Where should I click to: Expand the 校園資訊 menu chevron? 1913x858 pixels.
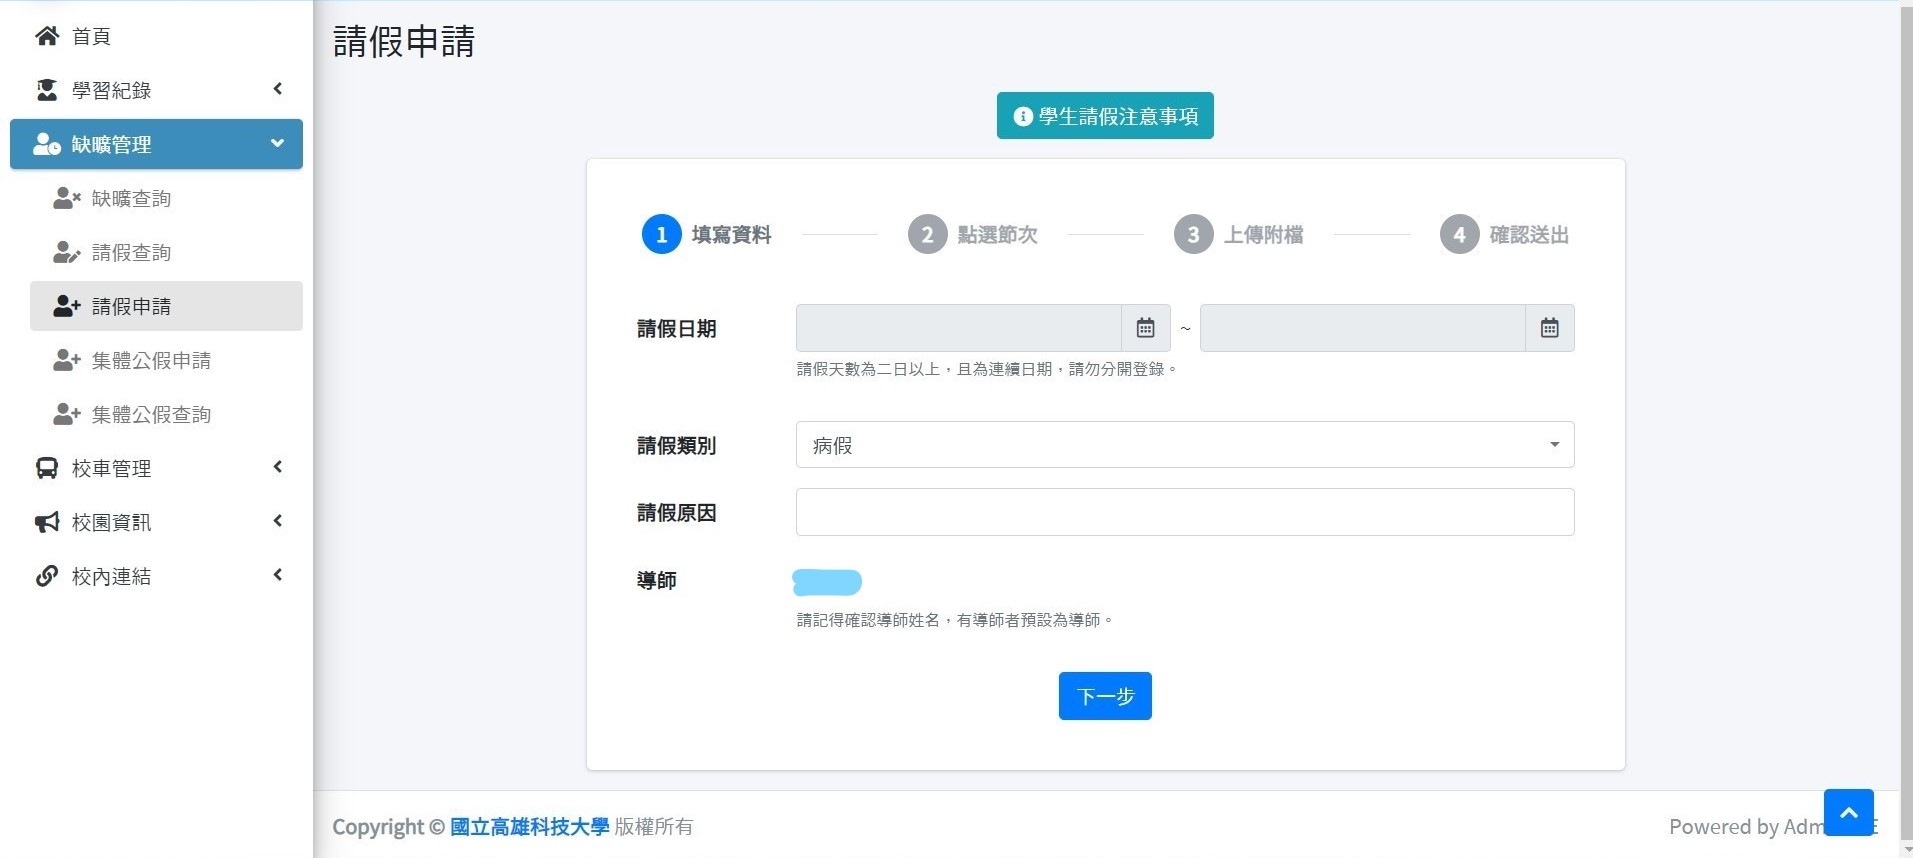click(x=278, y=521)
